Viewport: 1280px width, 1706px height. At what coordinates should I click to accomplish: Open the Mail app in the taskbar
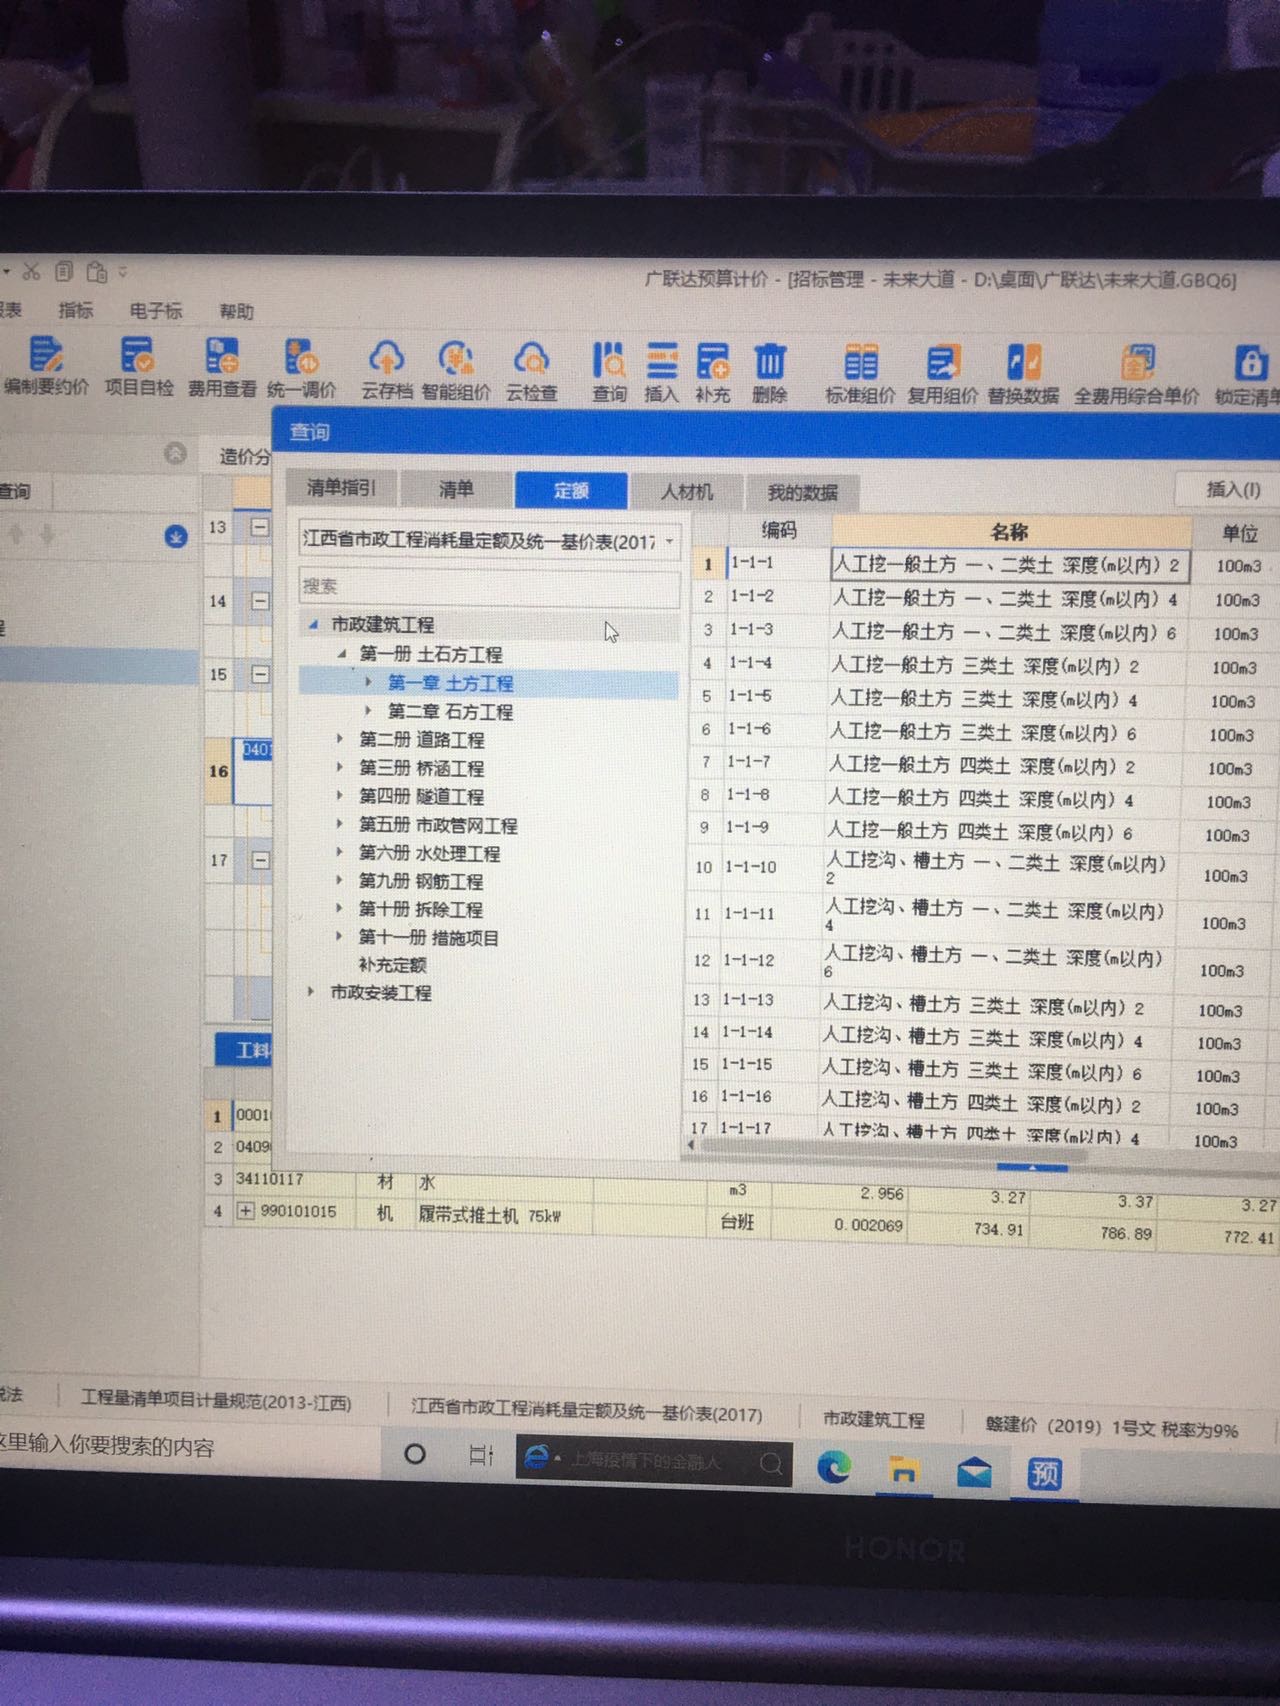point(973,1471)
